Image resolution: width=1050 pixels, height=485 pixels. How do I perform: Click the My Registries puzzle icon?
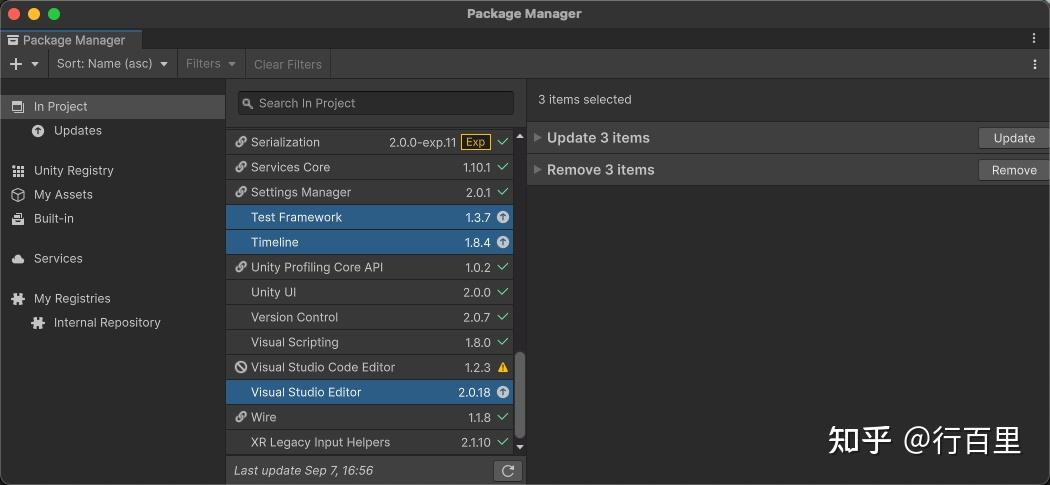click(19, 299)
